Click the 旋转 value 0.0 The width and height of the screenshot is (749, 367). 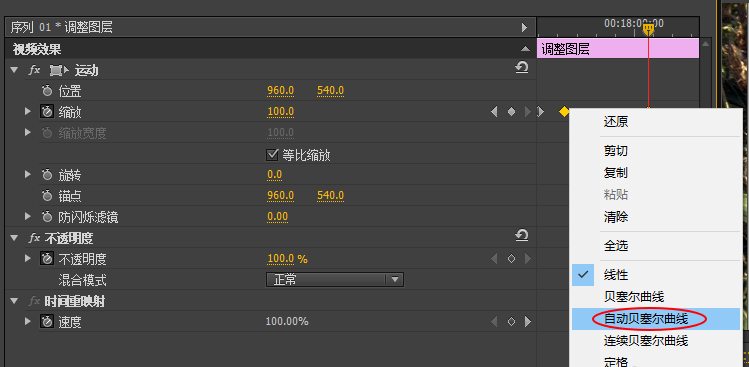(275, 175)
